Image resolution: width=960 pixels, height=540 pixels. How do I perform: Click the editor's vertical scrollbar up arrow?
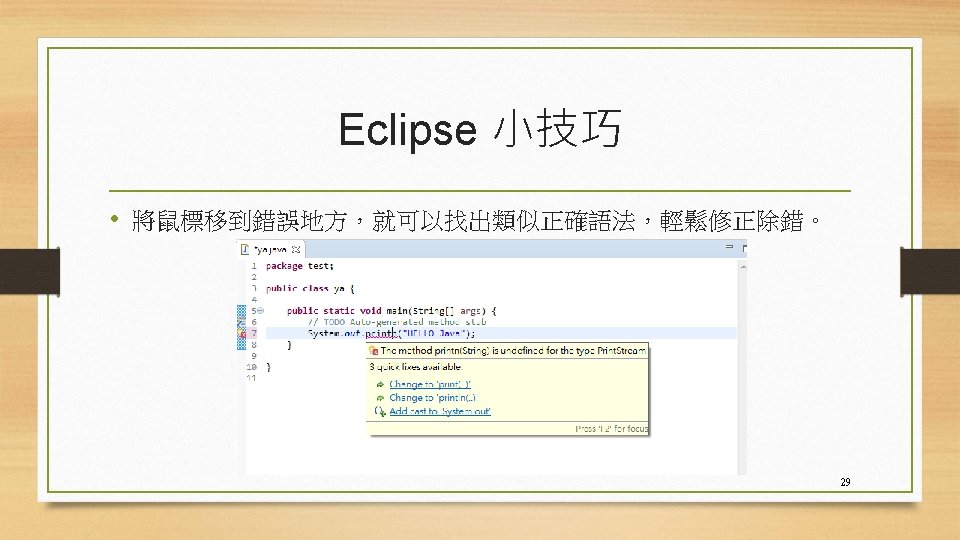coord(743,266)
